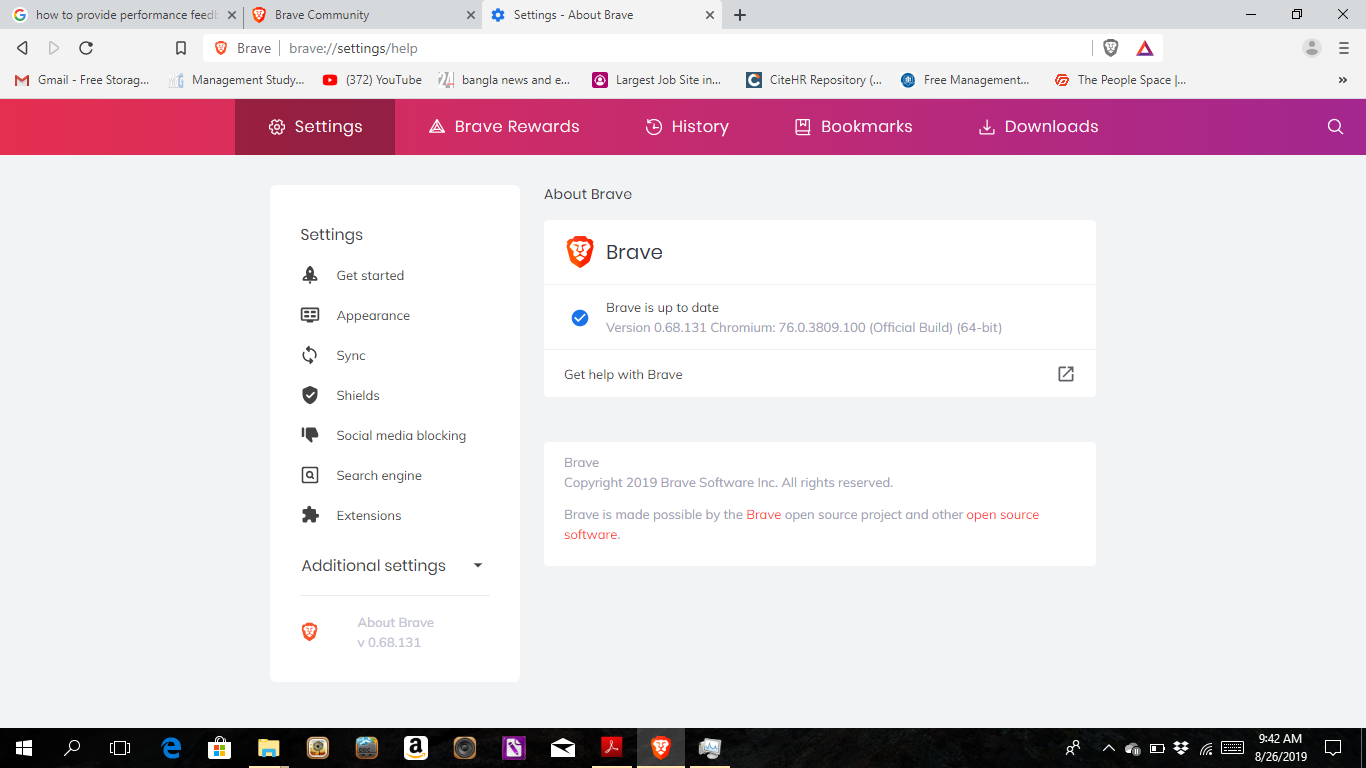Bookmark this page using the bookmark icon

click(x=181, y=48)
